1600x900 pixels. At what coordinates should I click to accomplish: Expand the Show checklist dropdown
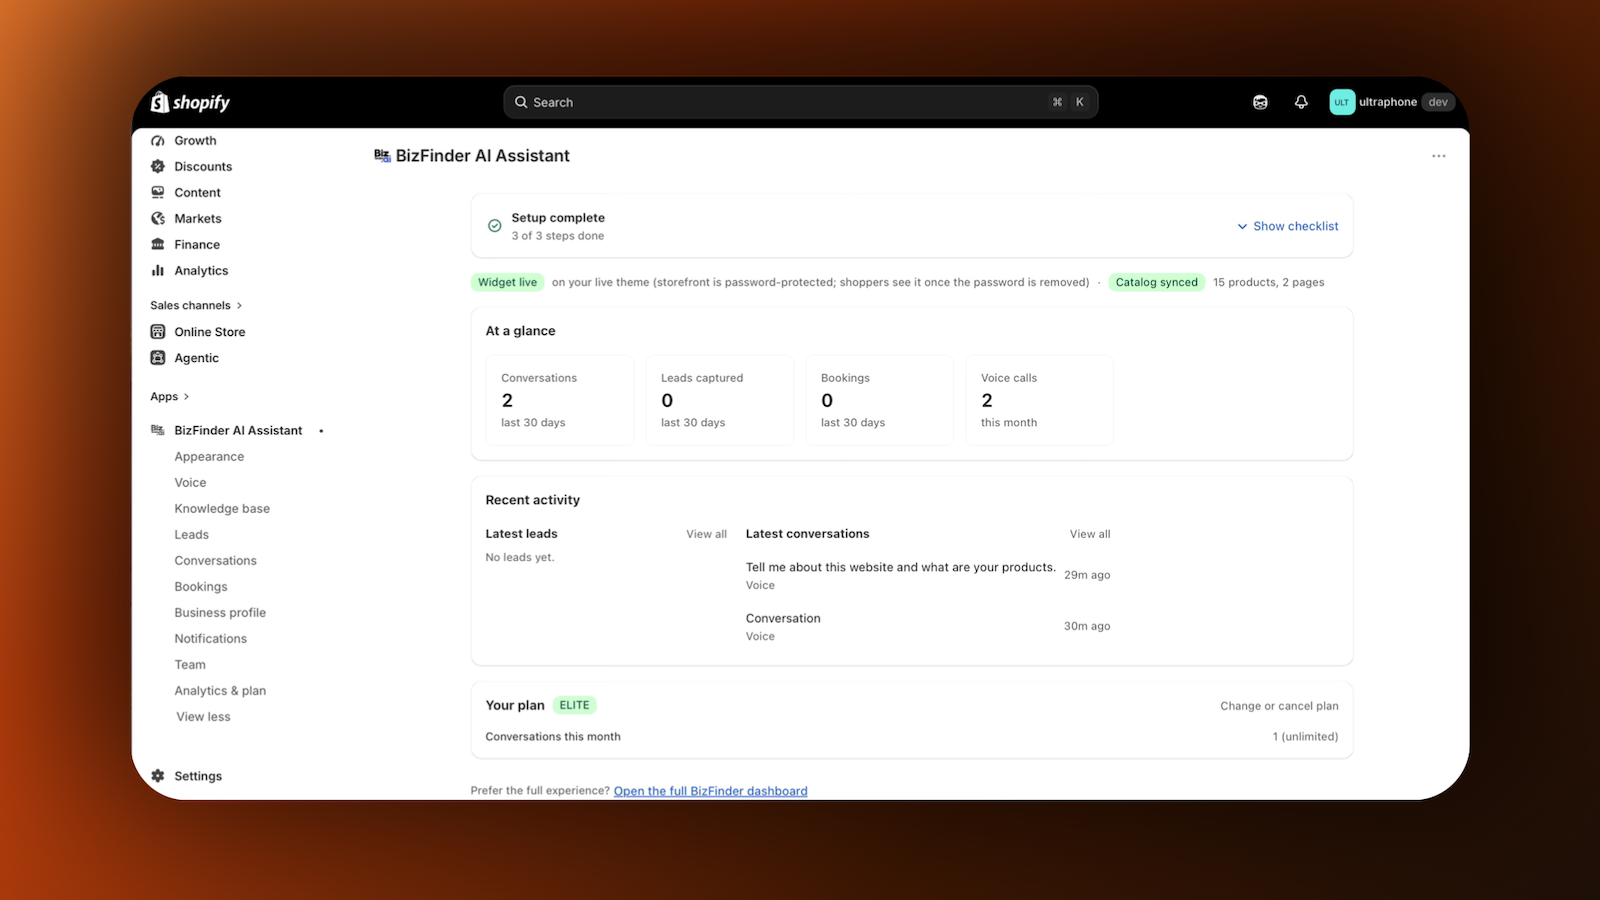click(1288, 226)
